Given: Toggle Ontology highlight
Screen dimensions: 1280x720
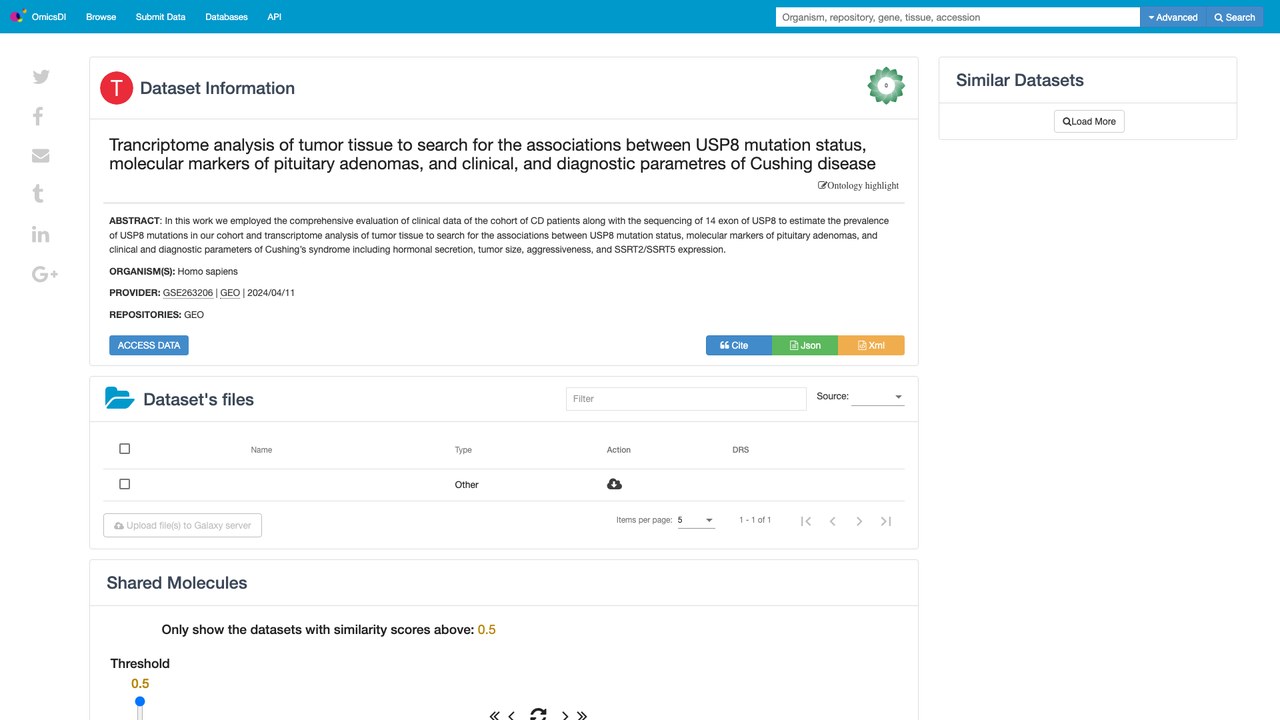Looking at the screenshot, I should (x=859, y=185).
